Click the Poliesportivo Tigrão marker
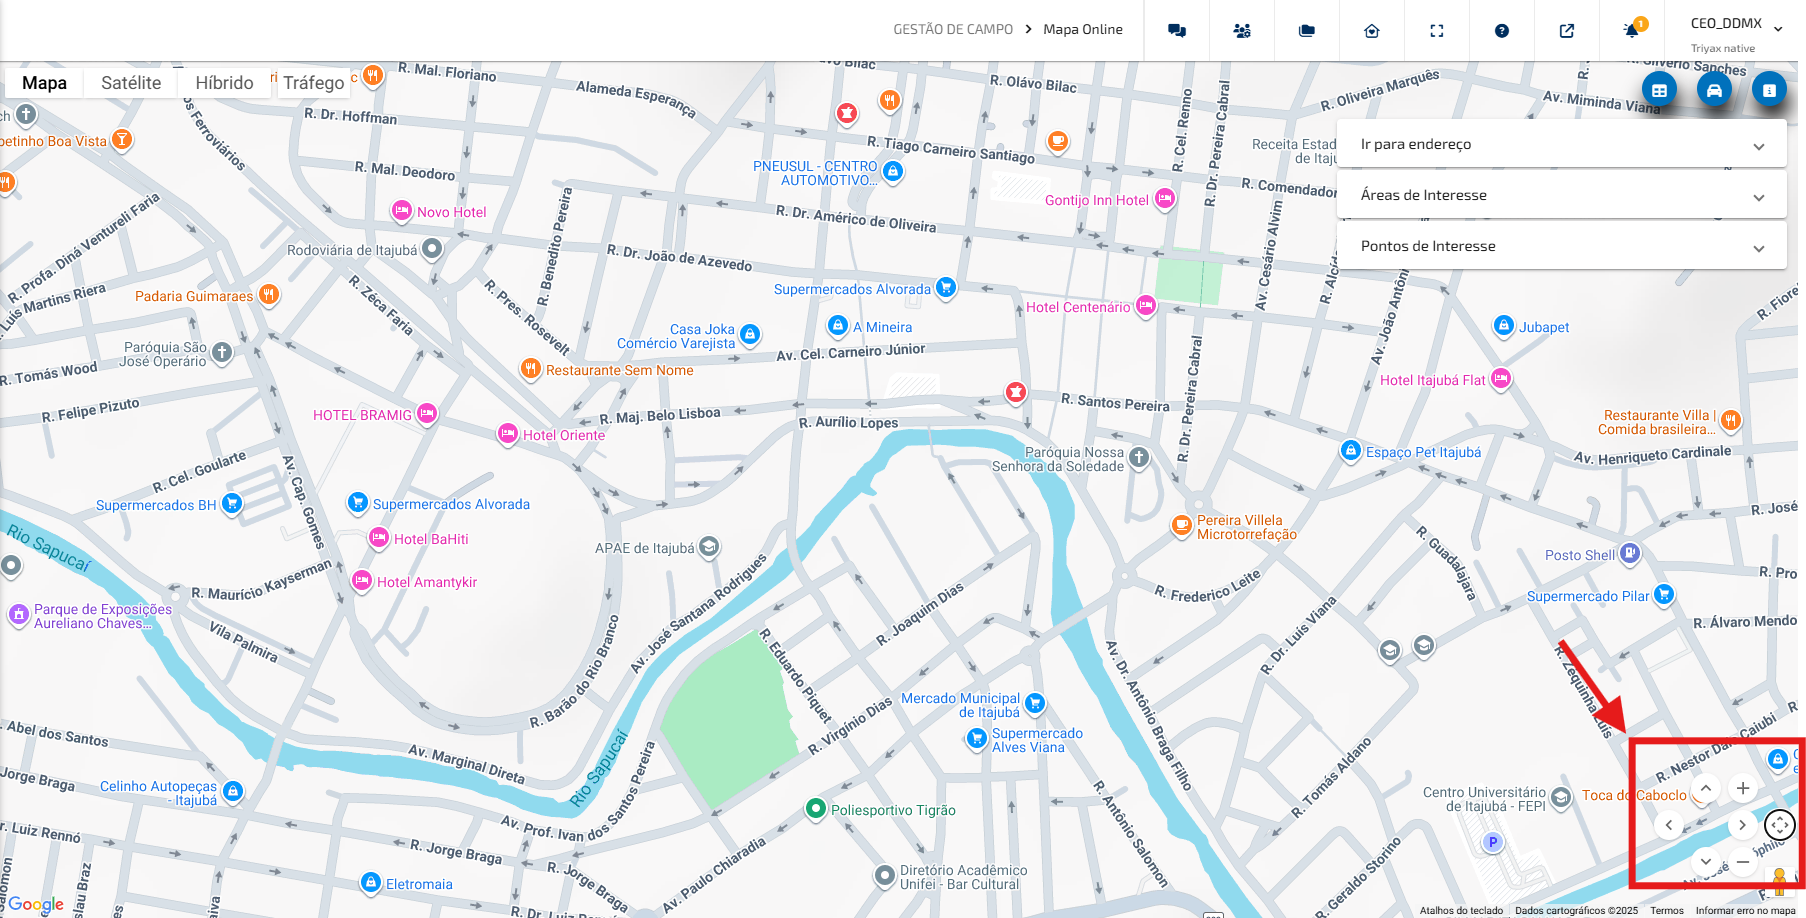 click(x=816, y=808)
